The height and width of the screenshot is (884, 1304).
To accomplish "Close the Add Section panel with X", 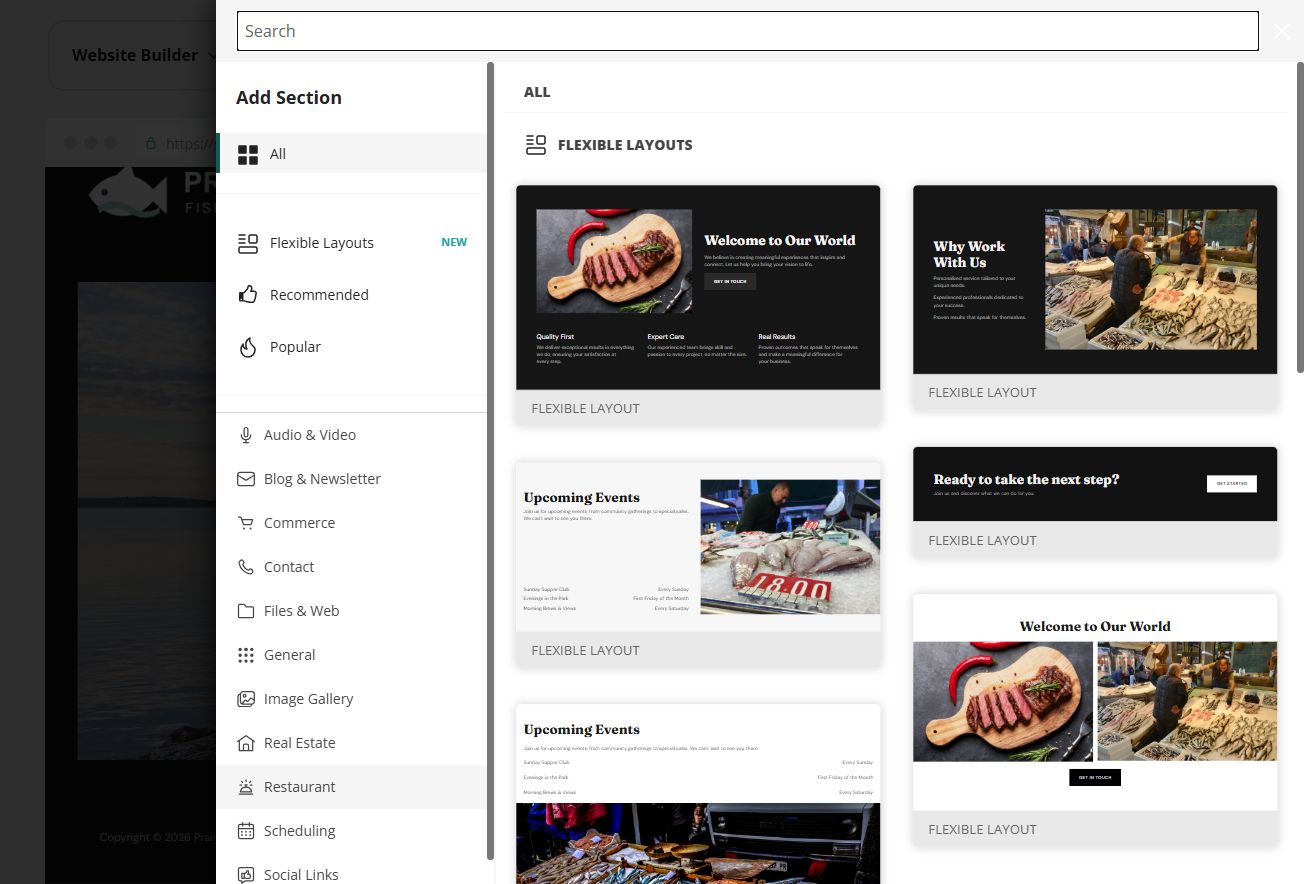I will 1282,31.
